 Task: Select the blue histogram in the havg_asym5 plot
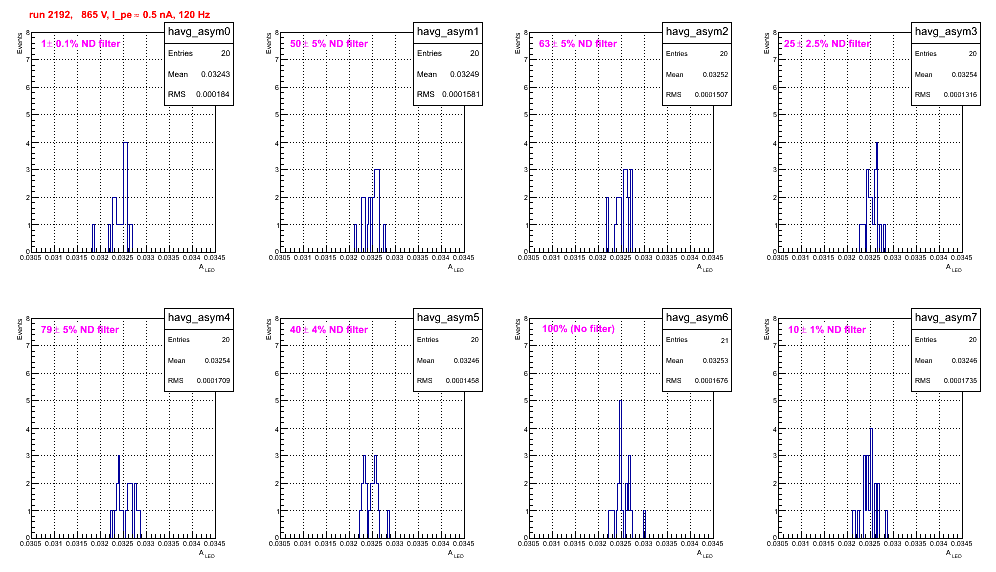[x=375, y=497]
